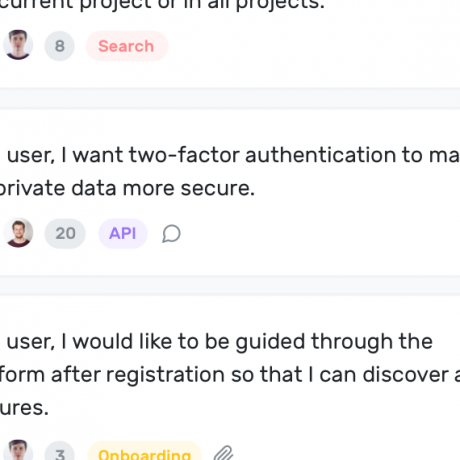Click the trailing text 'ures.'
This screenshot has height=460, width=460.
[x=24, y=408]
